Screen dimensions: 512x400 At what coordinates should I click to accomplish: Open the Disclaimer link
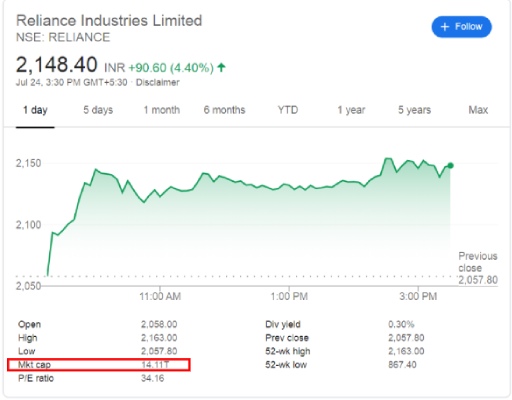(x=157, y=82)
